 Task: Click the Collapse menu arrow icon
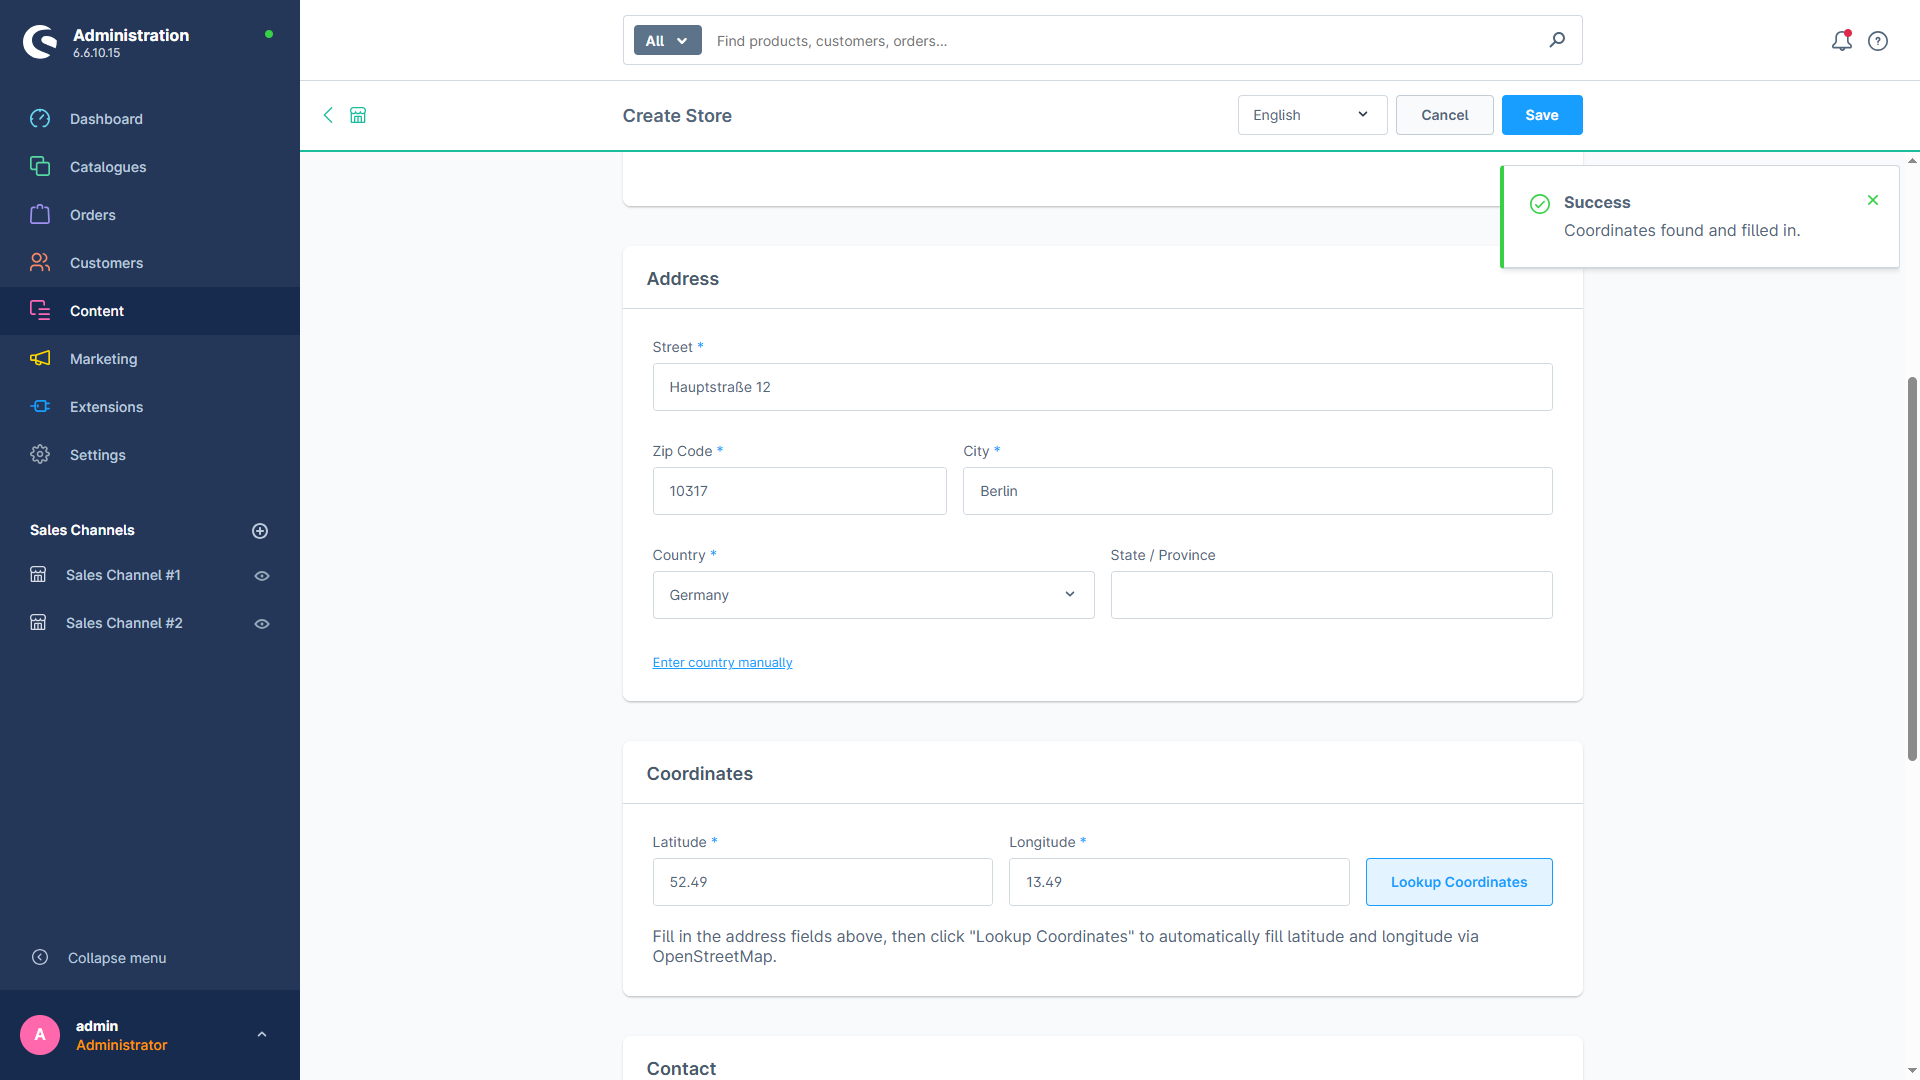pos(40,958)
